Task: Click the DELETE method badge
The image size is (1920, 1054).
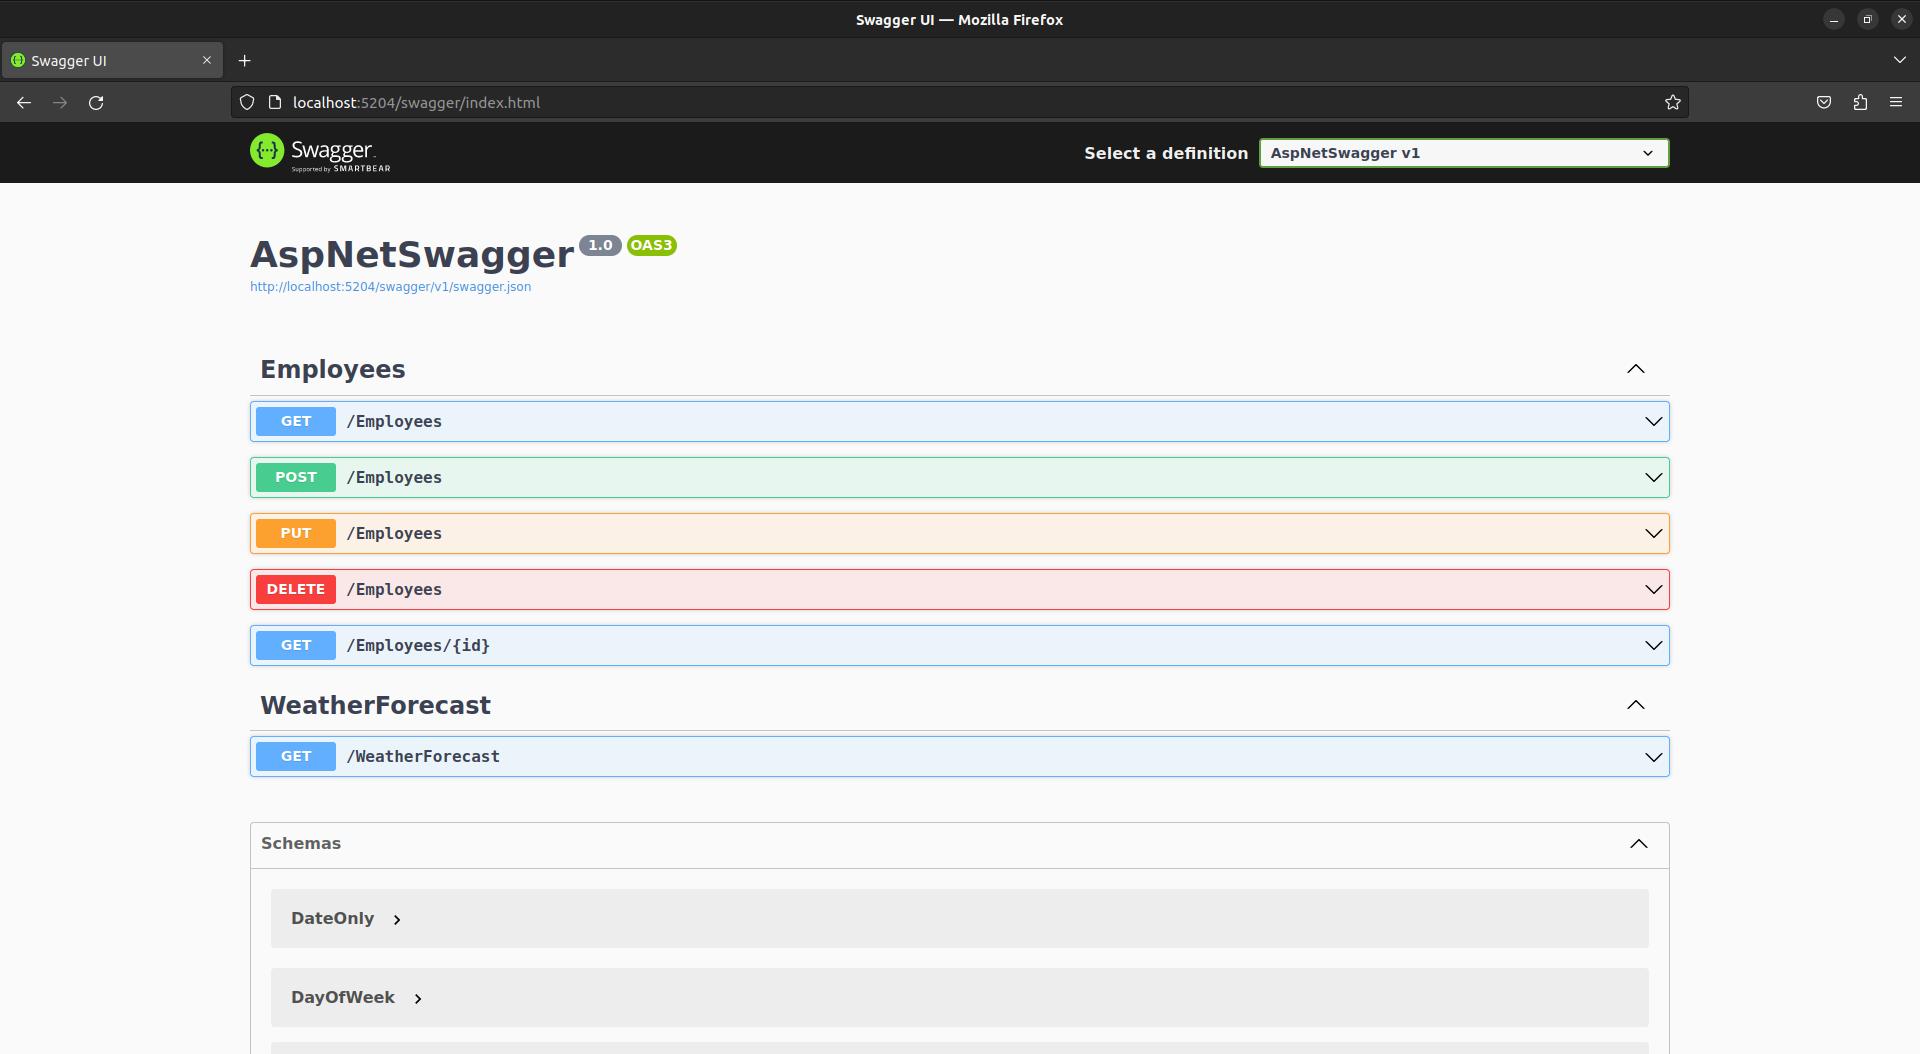Action: click(x=296, y=589)
